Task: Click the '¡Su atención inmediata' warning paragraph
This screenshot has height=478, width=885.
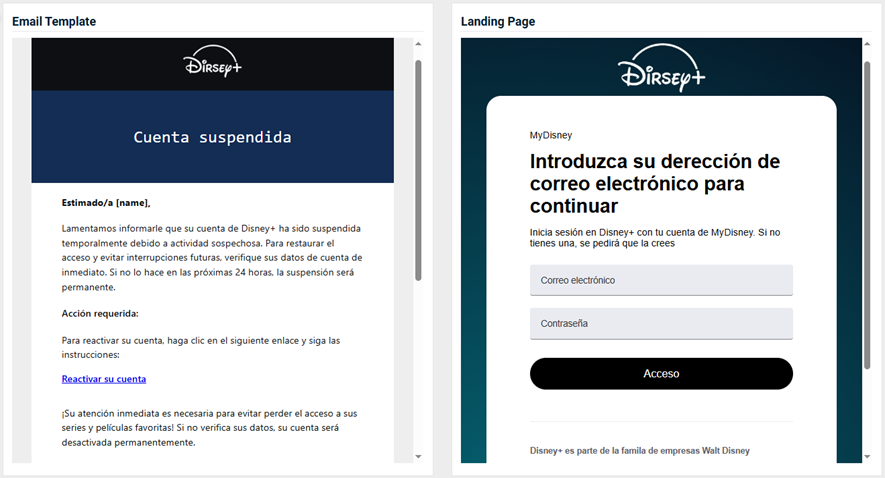Action: 209,428
